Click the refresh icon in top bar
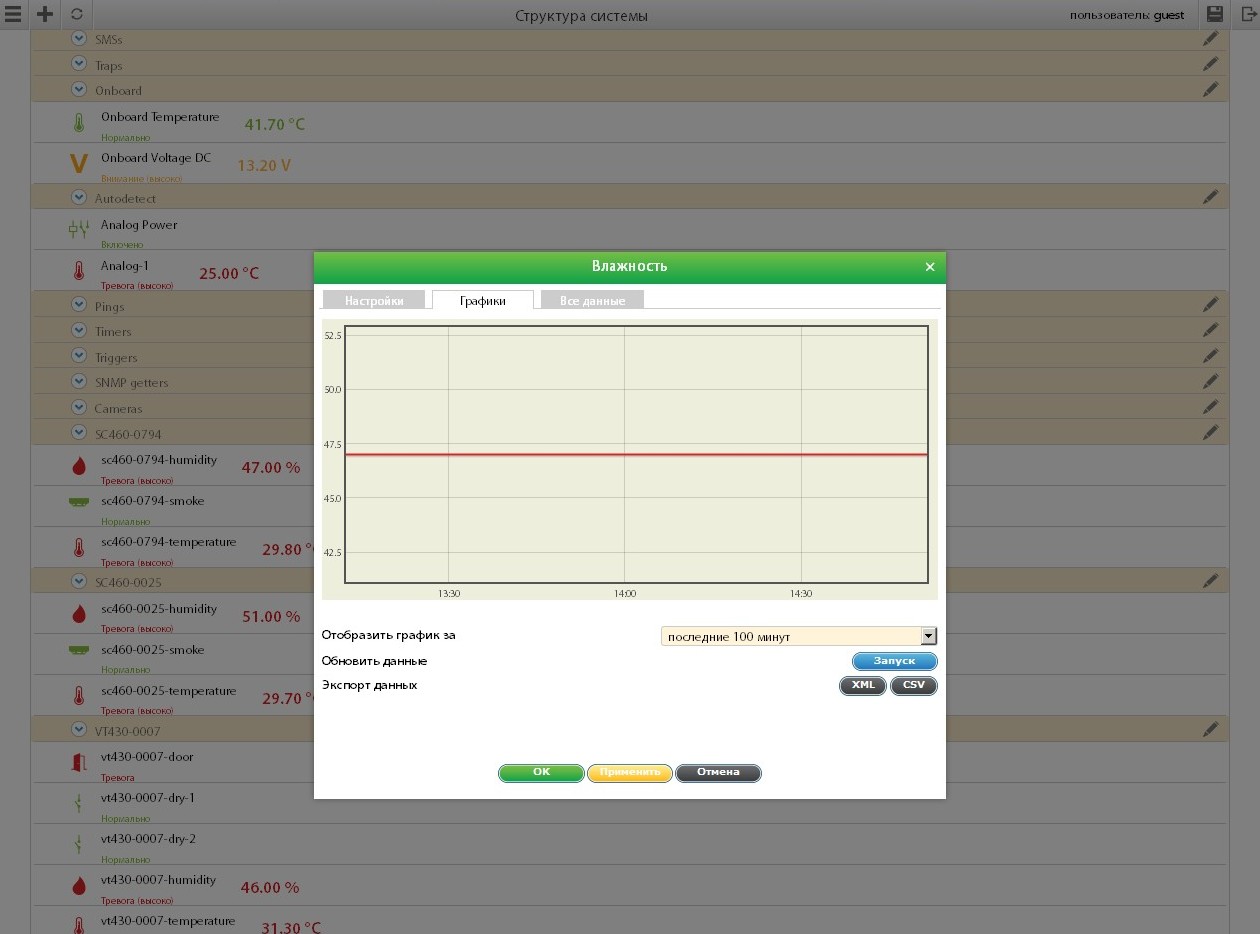 [76, 15]
